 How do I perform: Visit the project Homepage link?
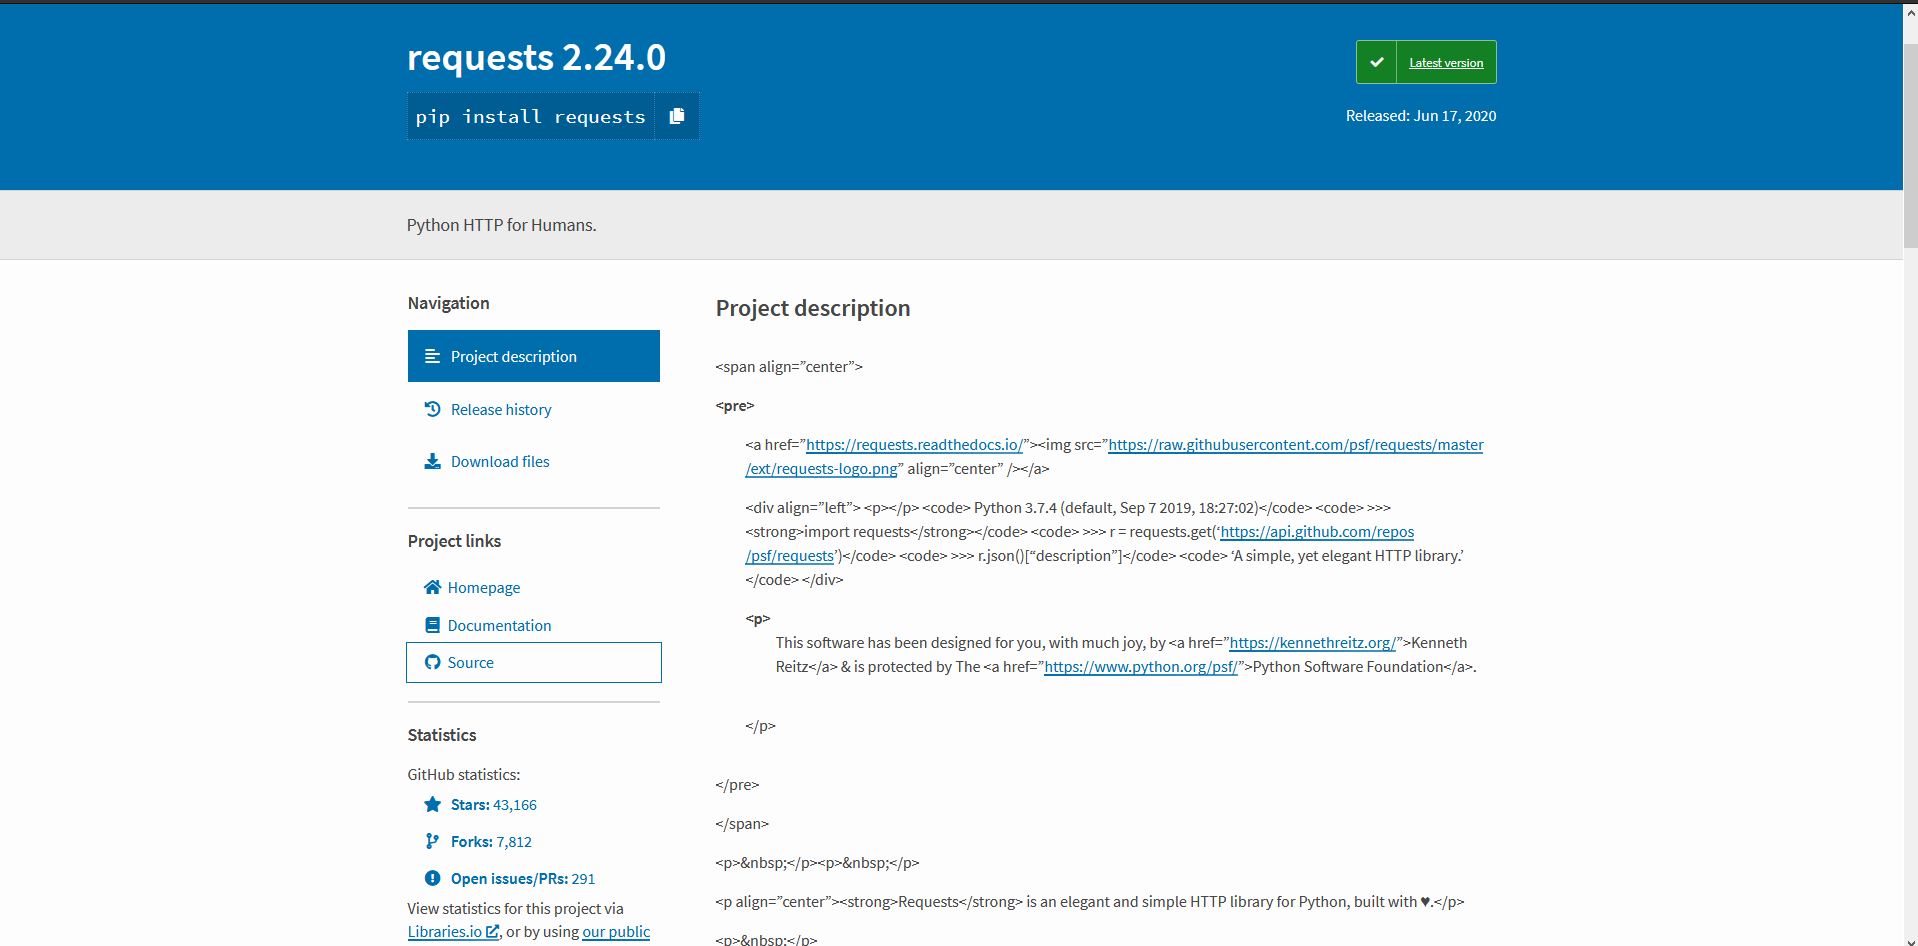[x=484, y=587]
